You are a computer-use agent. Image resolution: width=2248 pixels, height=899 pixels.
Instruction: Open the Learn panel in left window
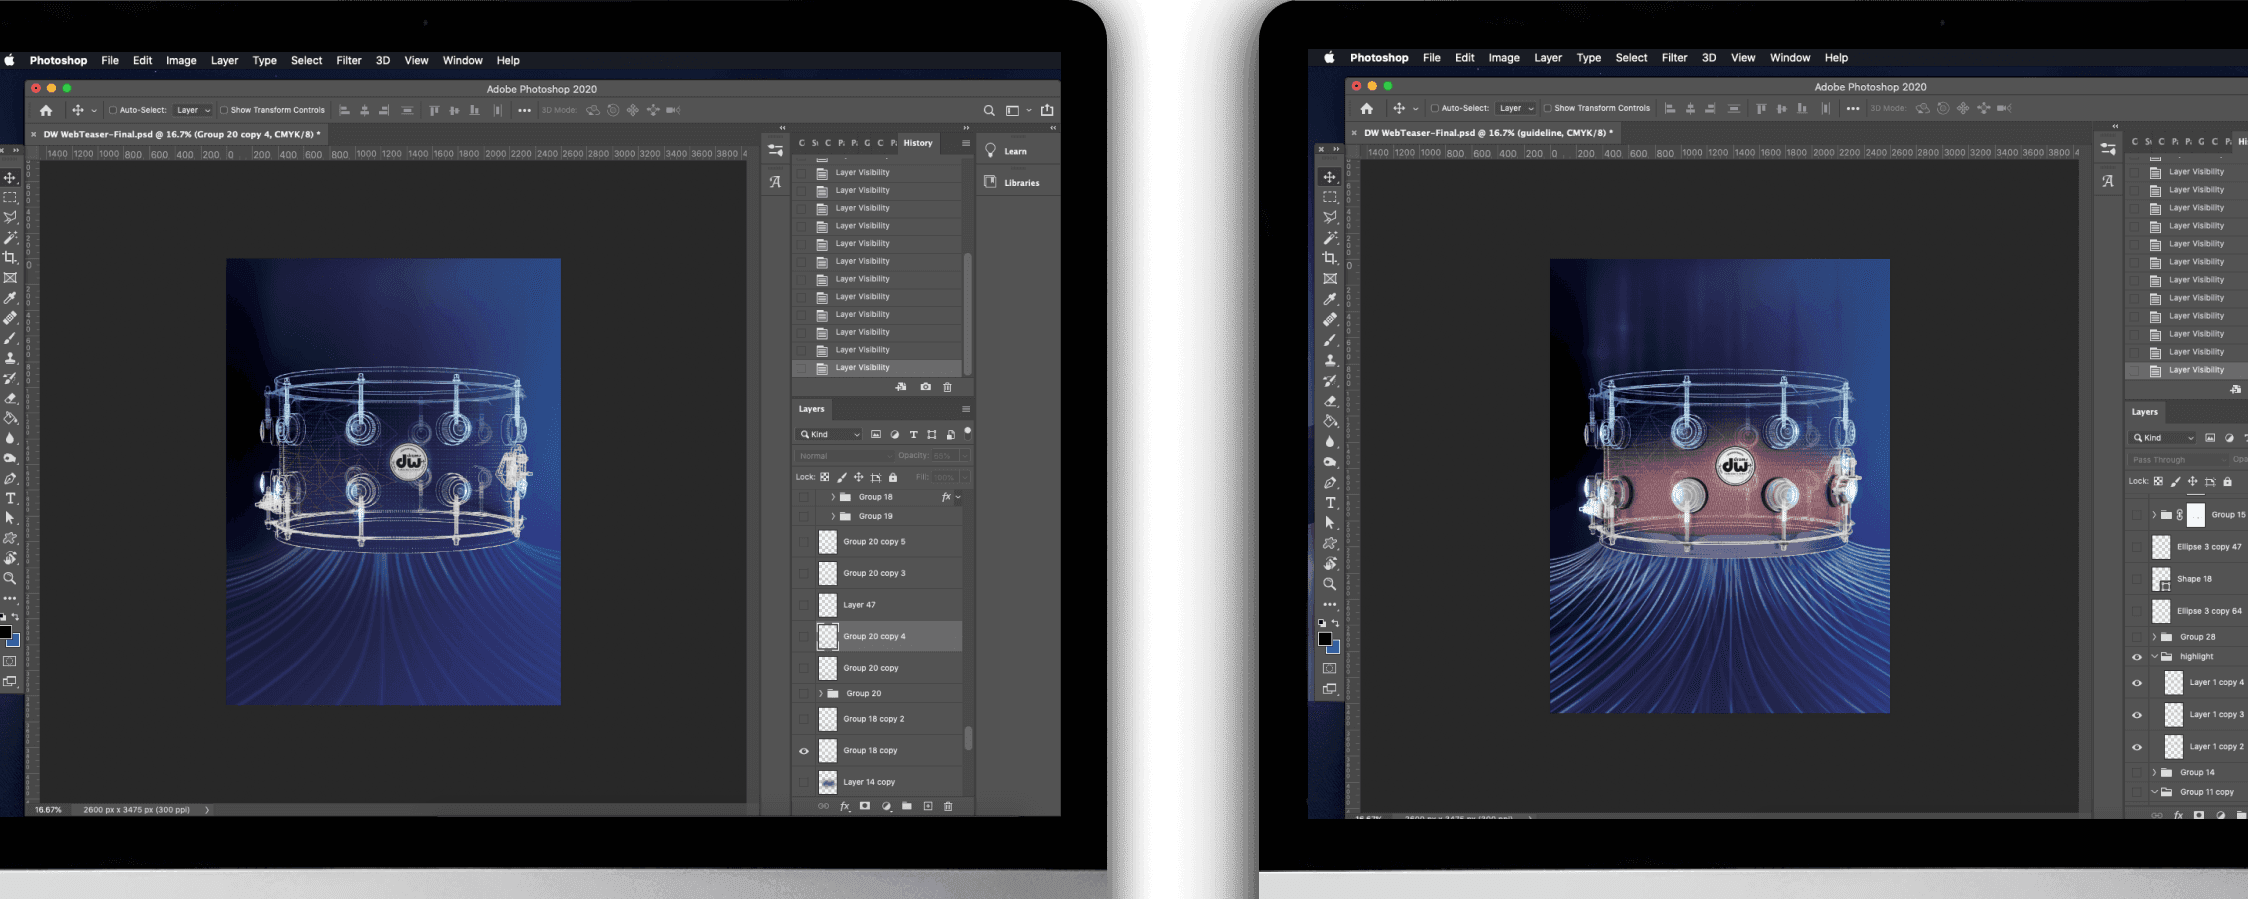[x=1016, y=151]
